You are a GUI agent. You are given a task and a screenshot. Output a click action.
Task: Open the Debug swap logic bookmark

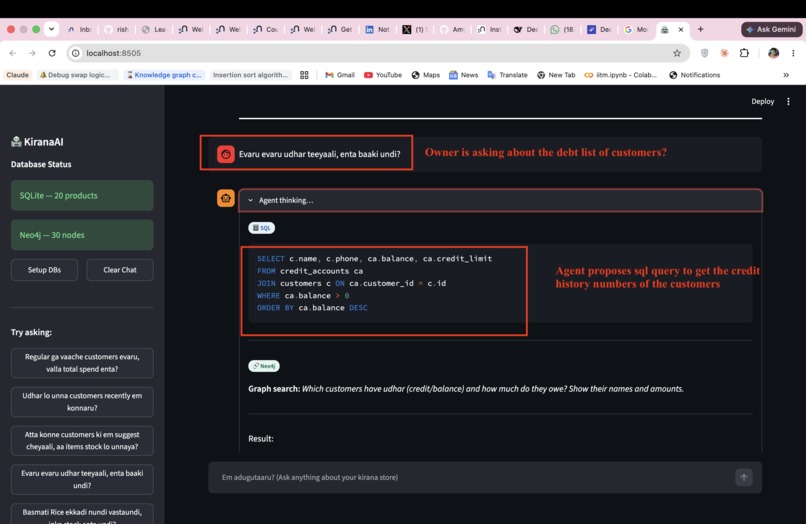tap(76, 75)
